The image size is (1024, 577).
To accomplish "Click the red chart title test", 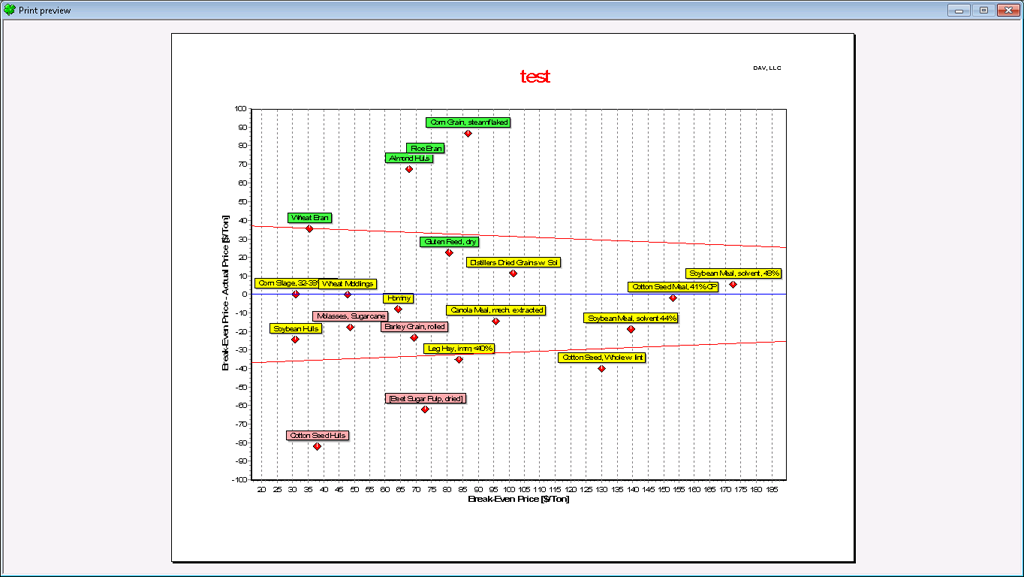I will (x=535, y=77).
